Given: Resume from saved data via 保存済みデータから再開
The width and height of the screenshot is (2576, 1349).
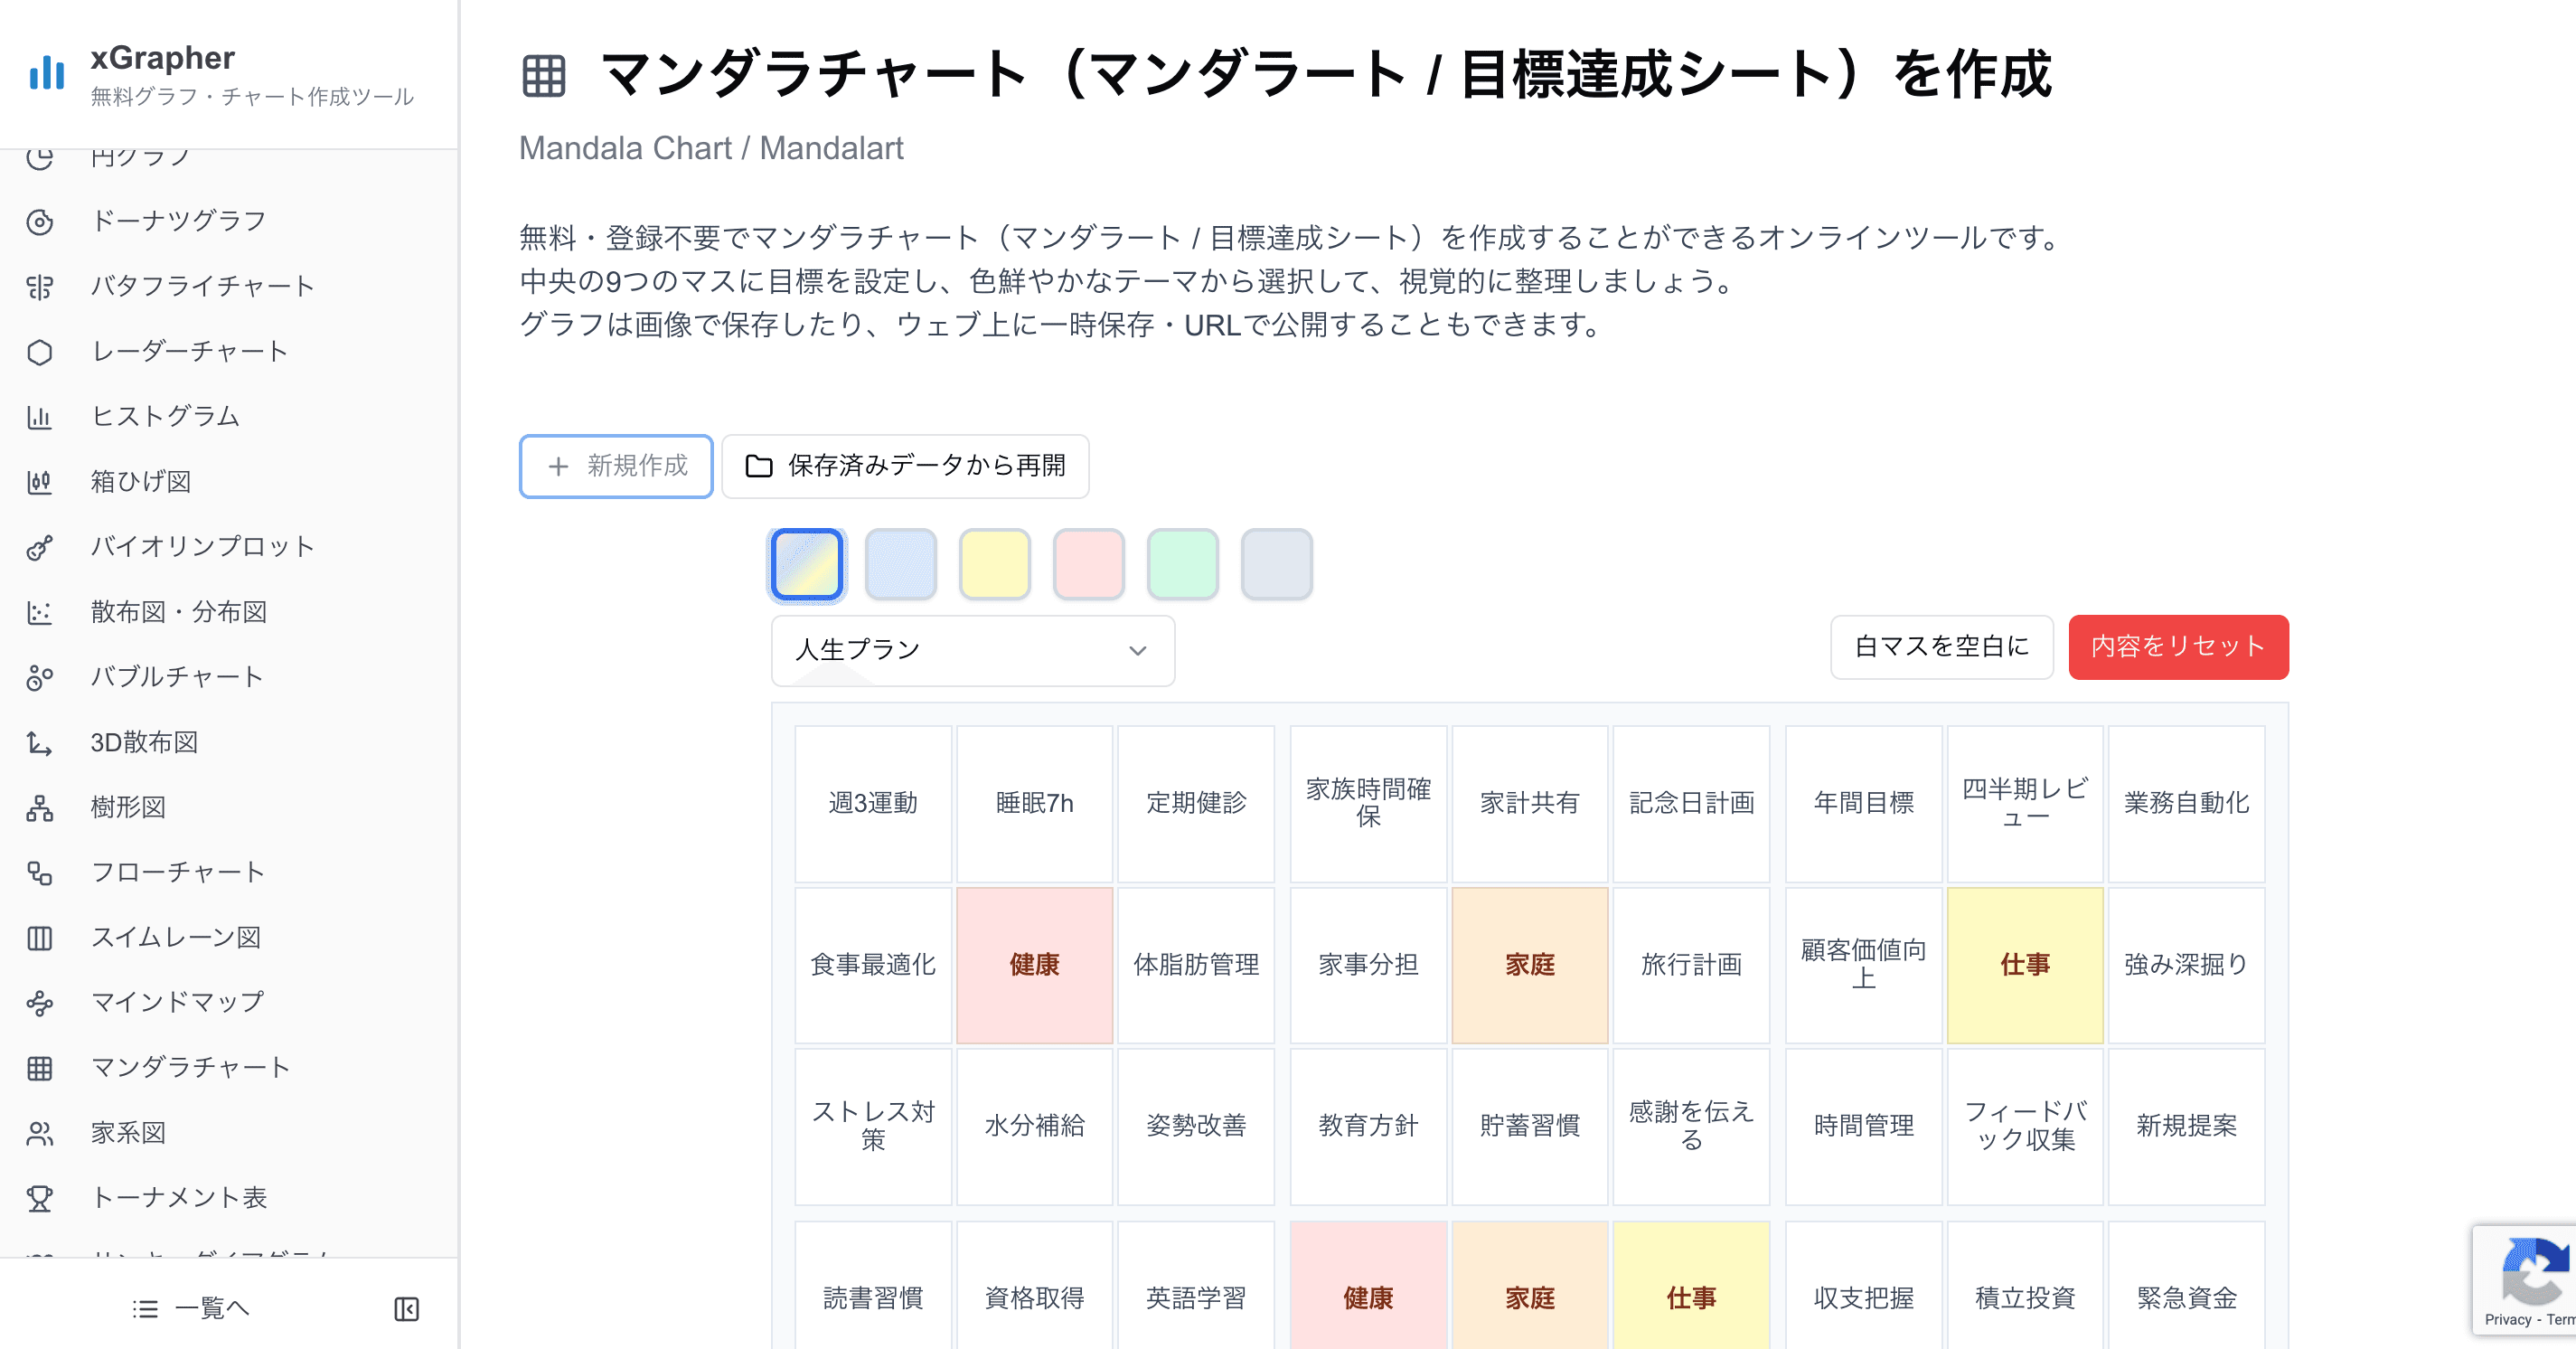Looking at the screenshot, I should pos(904,466).
